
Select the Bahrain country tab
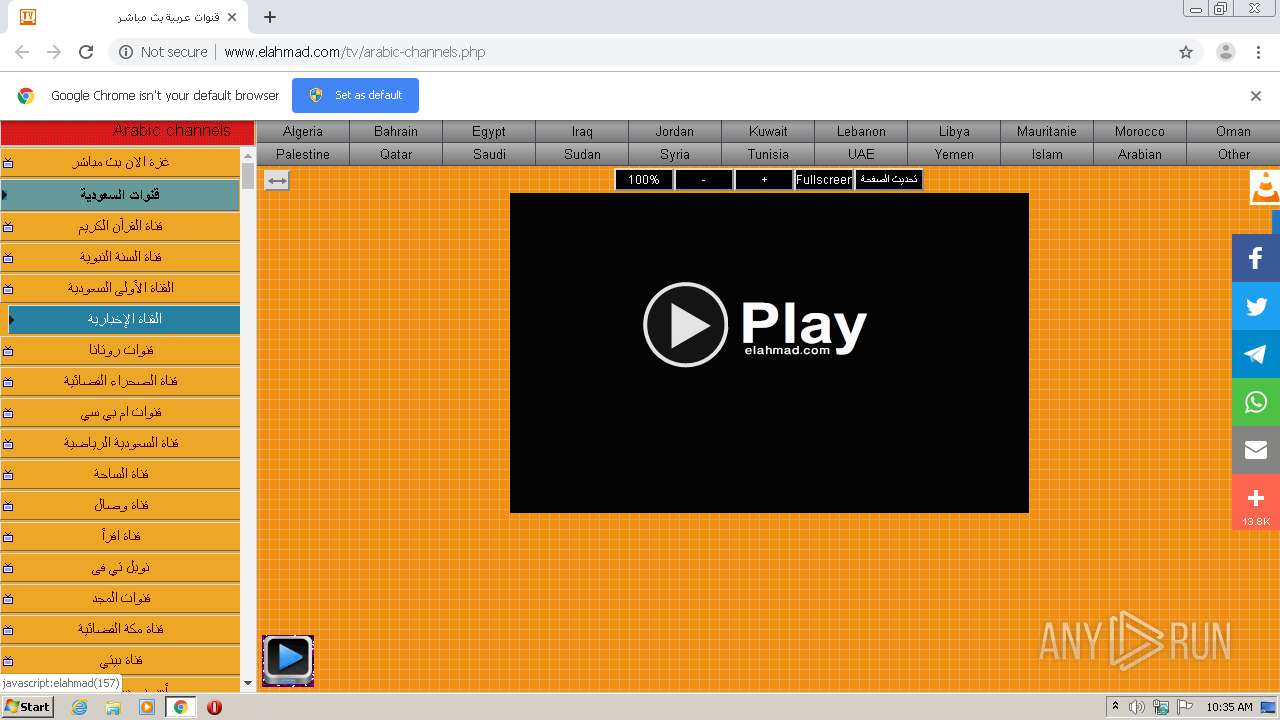tap(396, 131)
